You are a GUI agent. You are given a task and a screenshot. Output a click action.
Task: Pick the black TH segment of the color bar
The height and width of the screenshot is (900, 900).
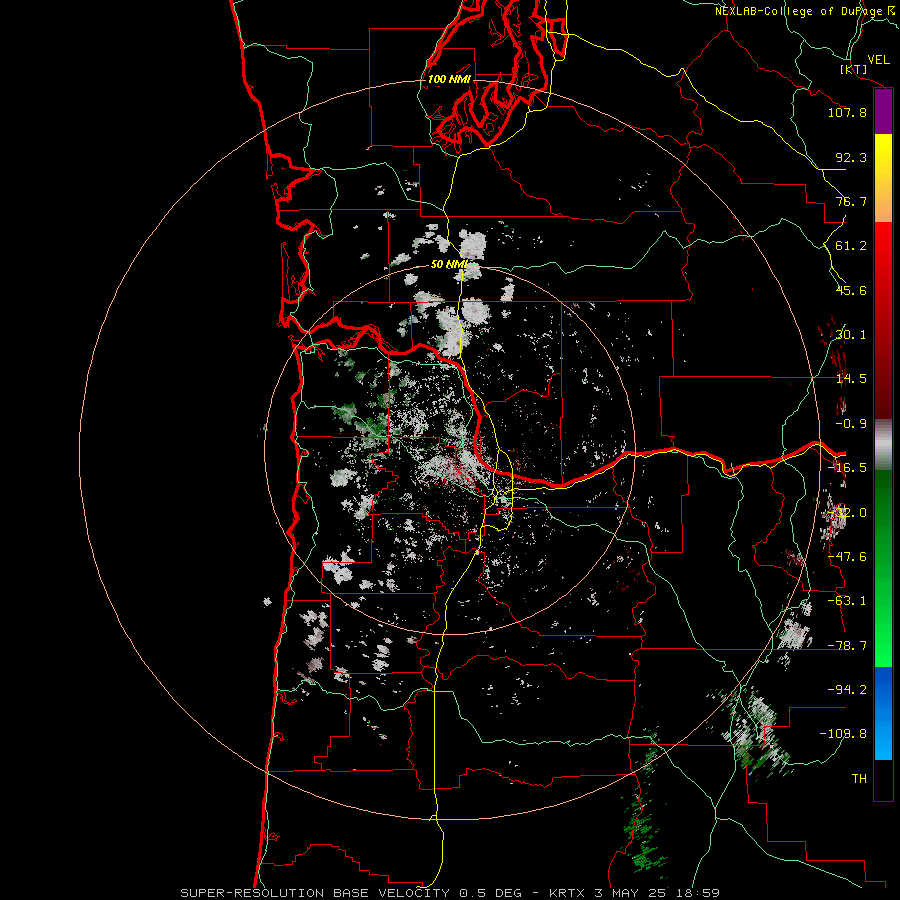tap(883, 779)
